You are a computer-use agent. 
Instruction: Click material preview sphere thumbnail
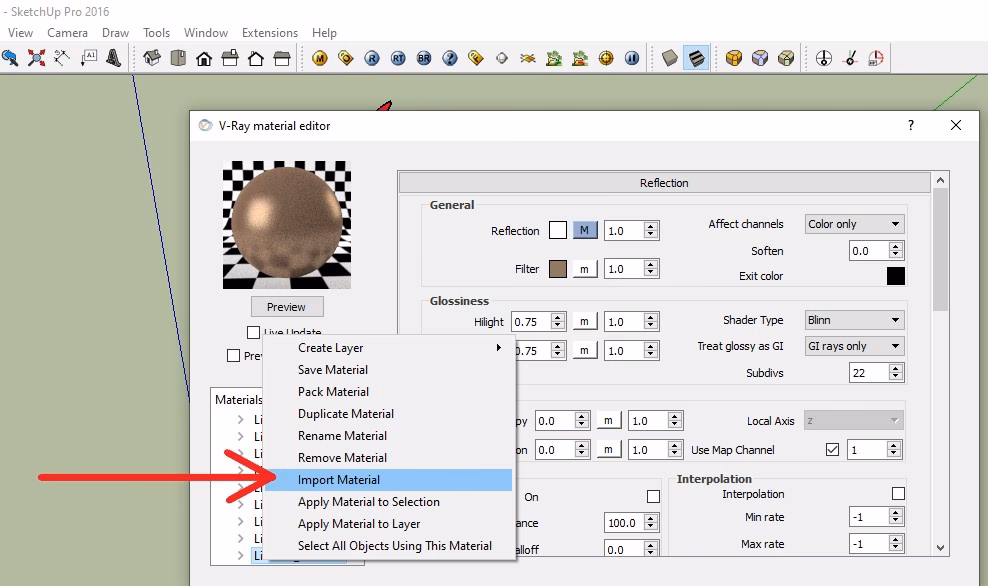click(x=287, y=225)
